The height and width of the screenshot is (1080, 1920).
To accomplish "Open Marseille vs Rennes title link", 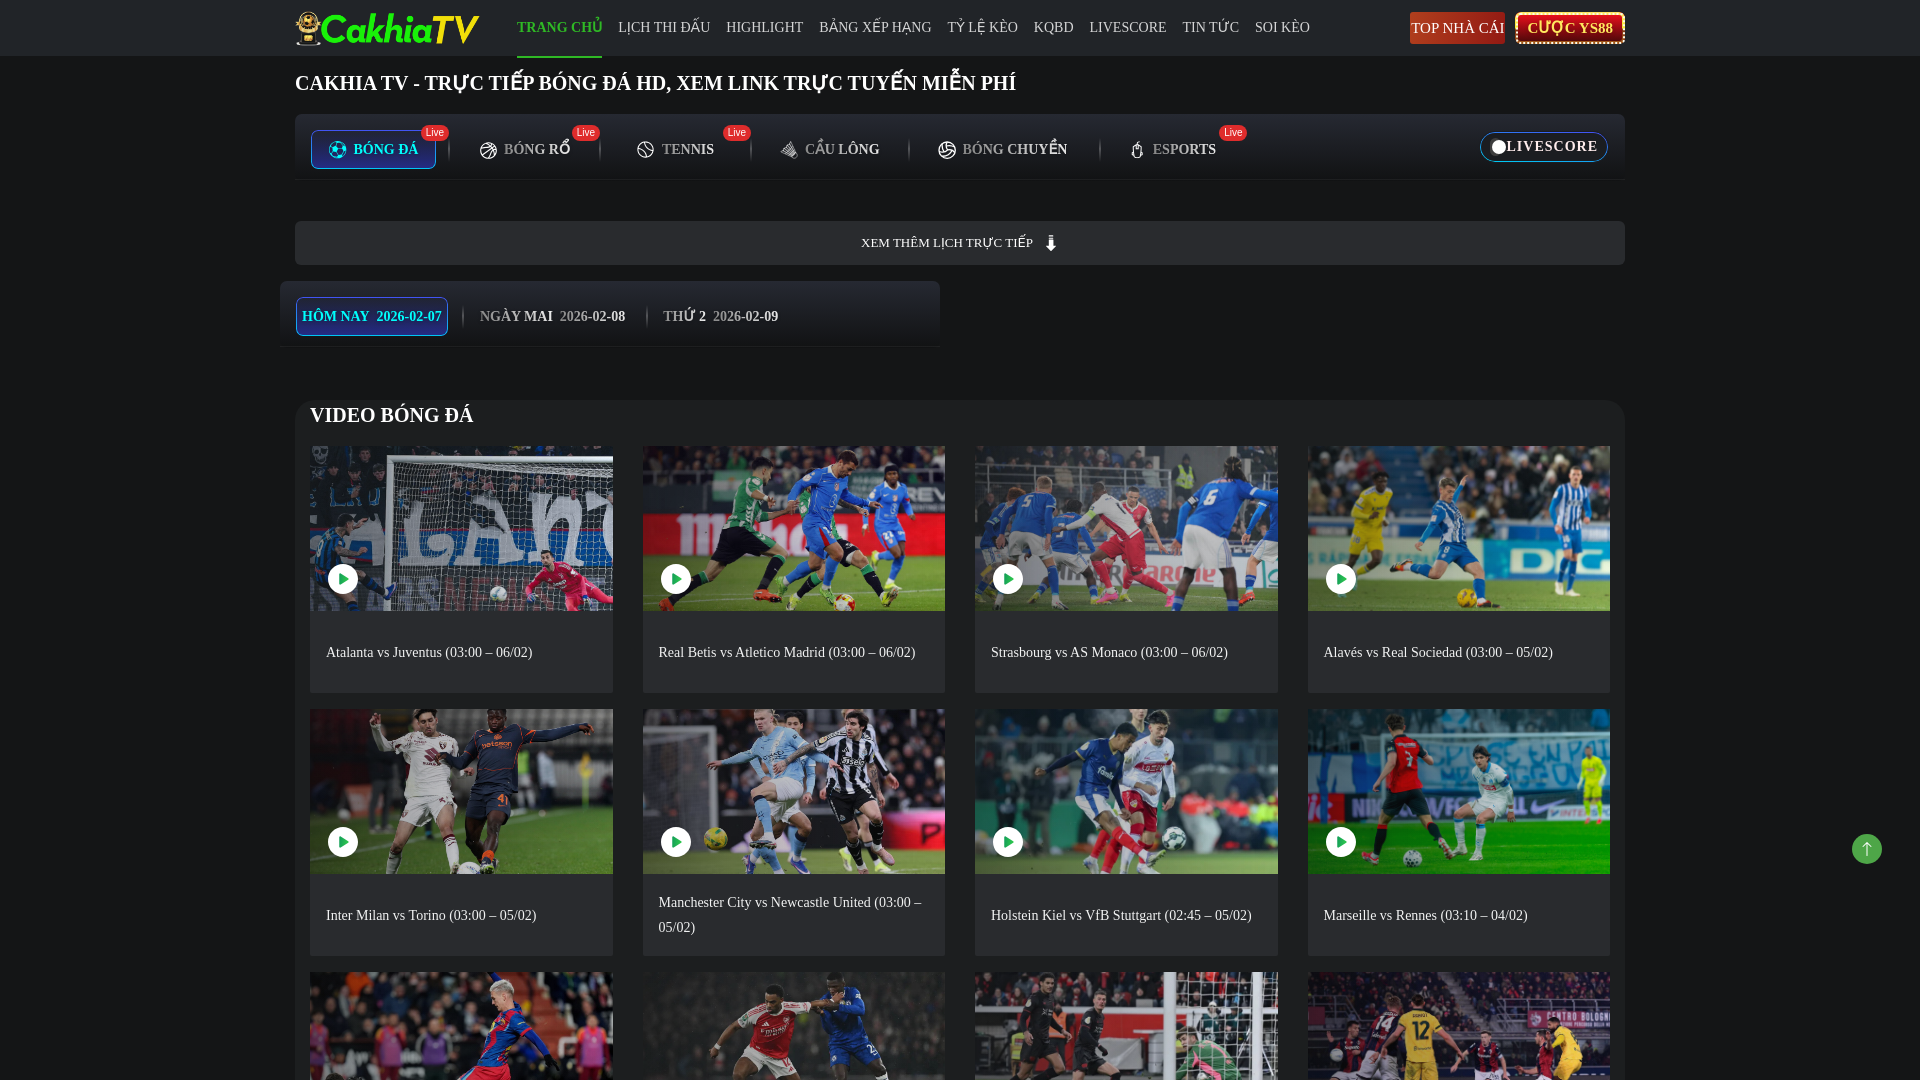I will 1425,915.
